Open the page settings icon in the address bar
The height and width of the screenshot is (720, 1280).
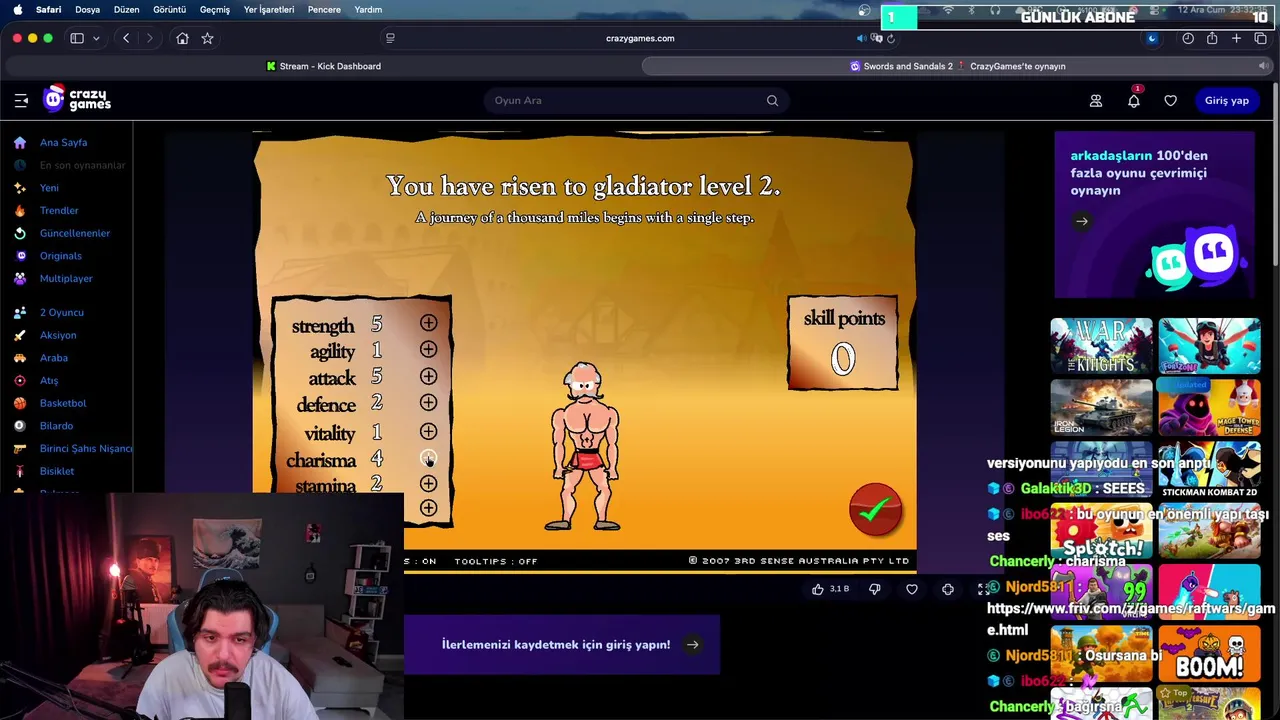(390, 38)
